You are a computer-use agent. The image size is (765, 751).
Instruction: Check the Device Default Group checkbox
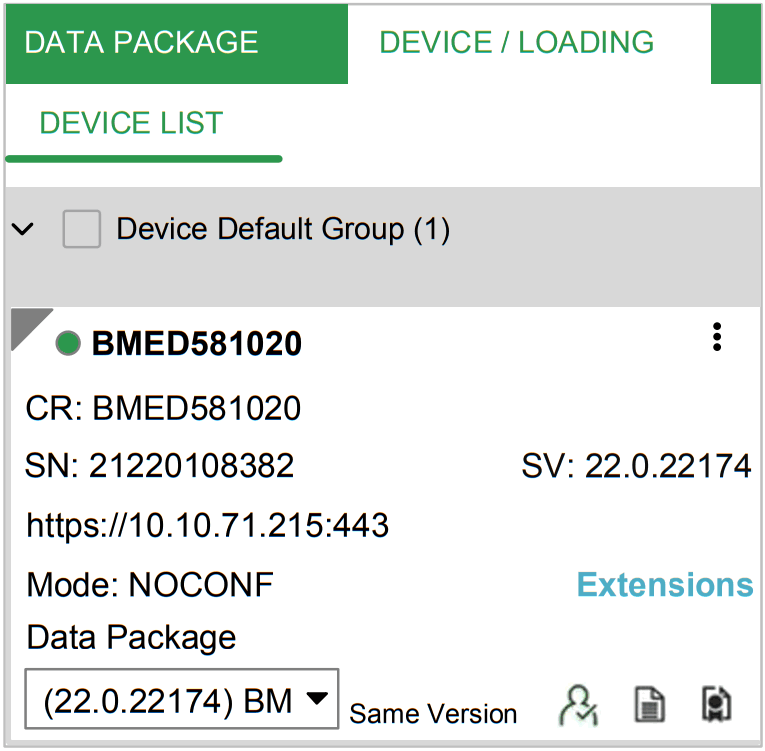click(x=82, y=229)
